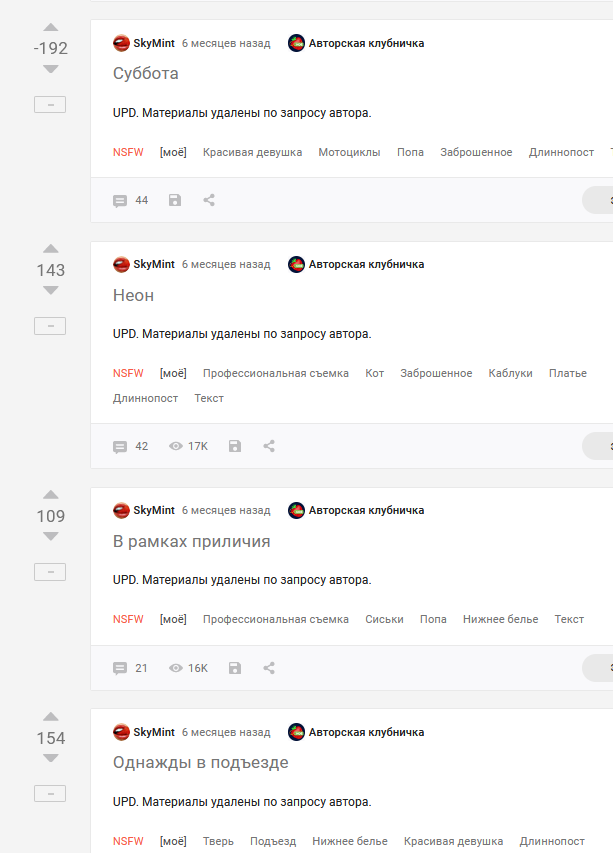
Task: Click the Тверь tag
Action: pos(218,841)
